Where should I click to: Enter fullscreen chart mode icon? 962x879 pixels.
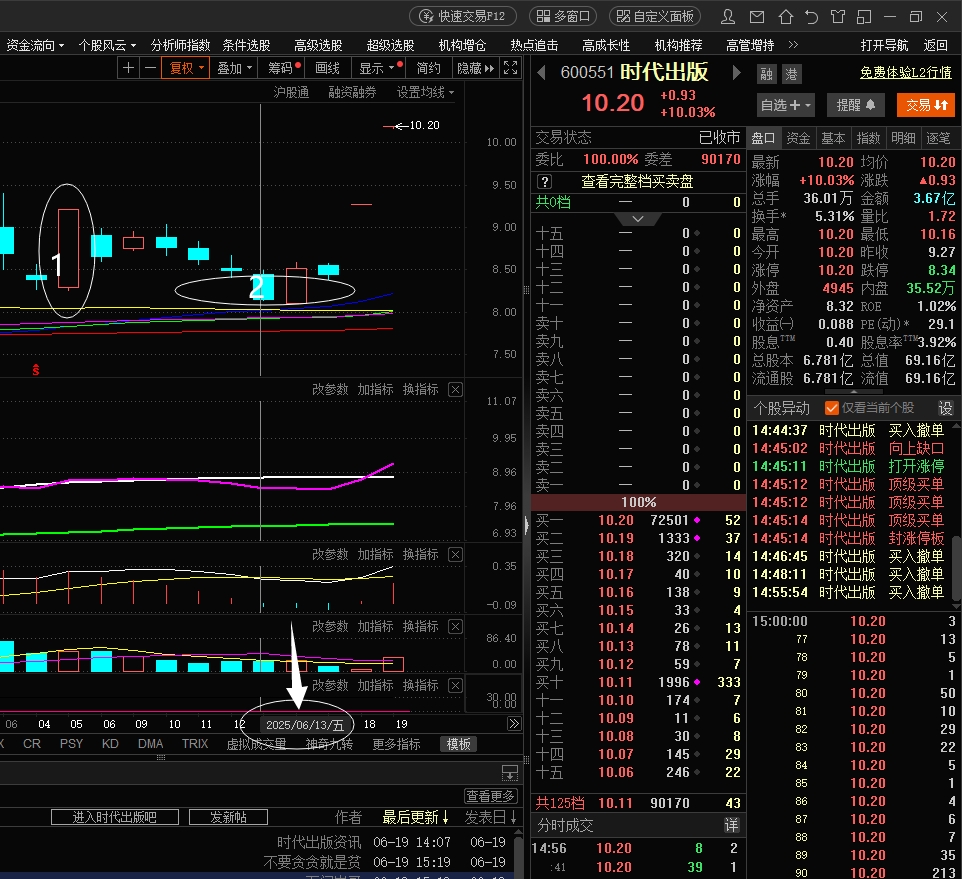510,67
